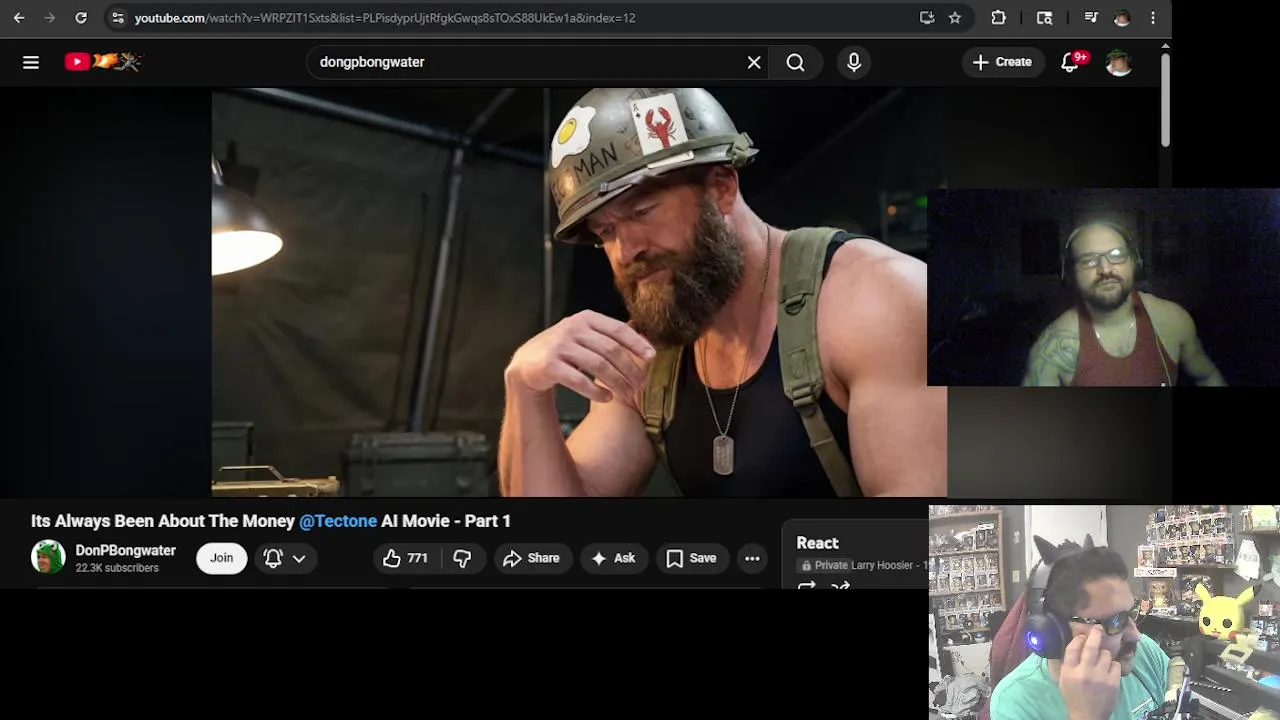Open the tab search icon in Chrome toolbar
This screenshot has height=720, width=1280.
point(1044,18)
